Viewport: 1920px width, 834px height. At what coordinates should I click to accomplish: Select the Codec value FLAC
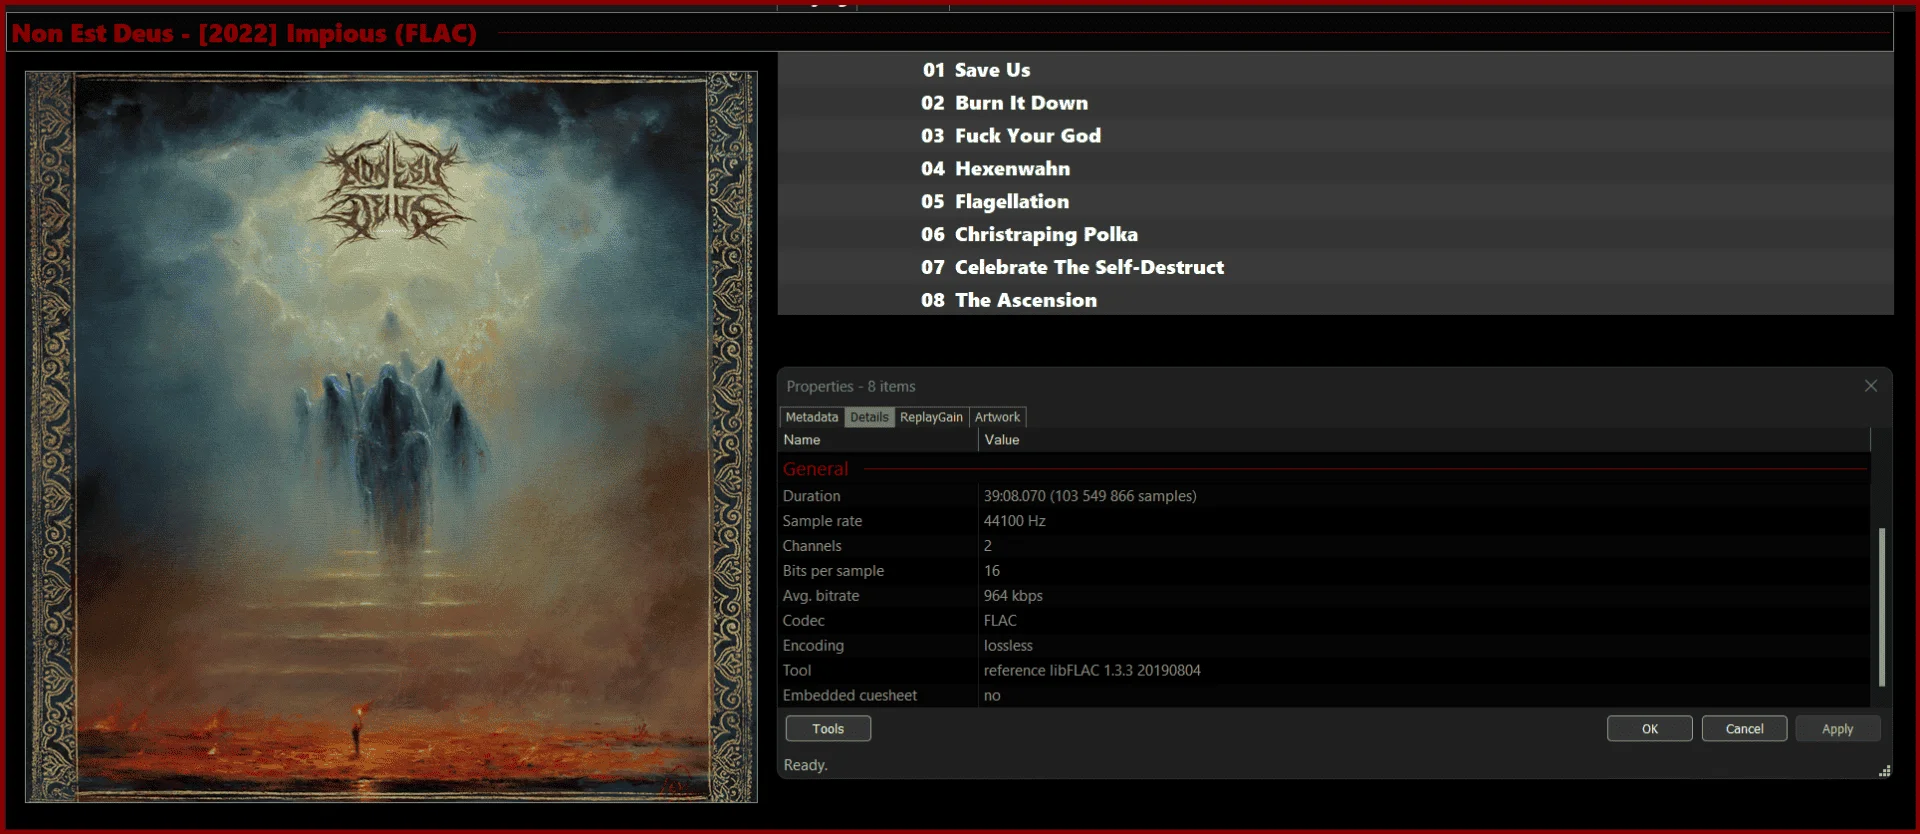[x=1000, y=621]
